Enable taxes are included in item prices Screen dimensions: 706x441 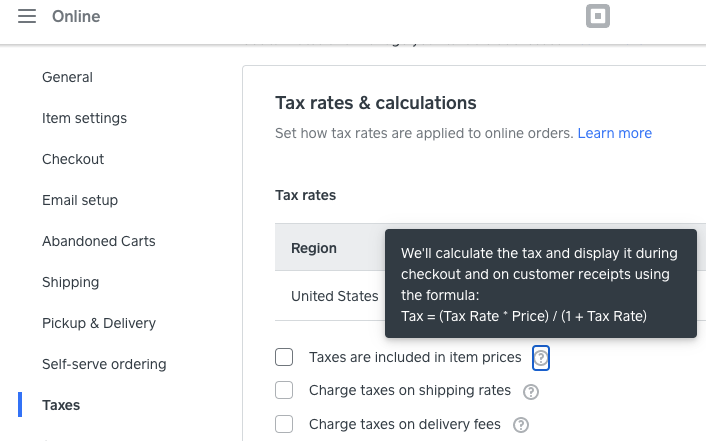(284, 357)
